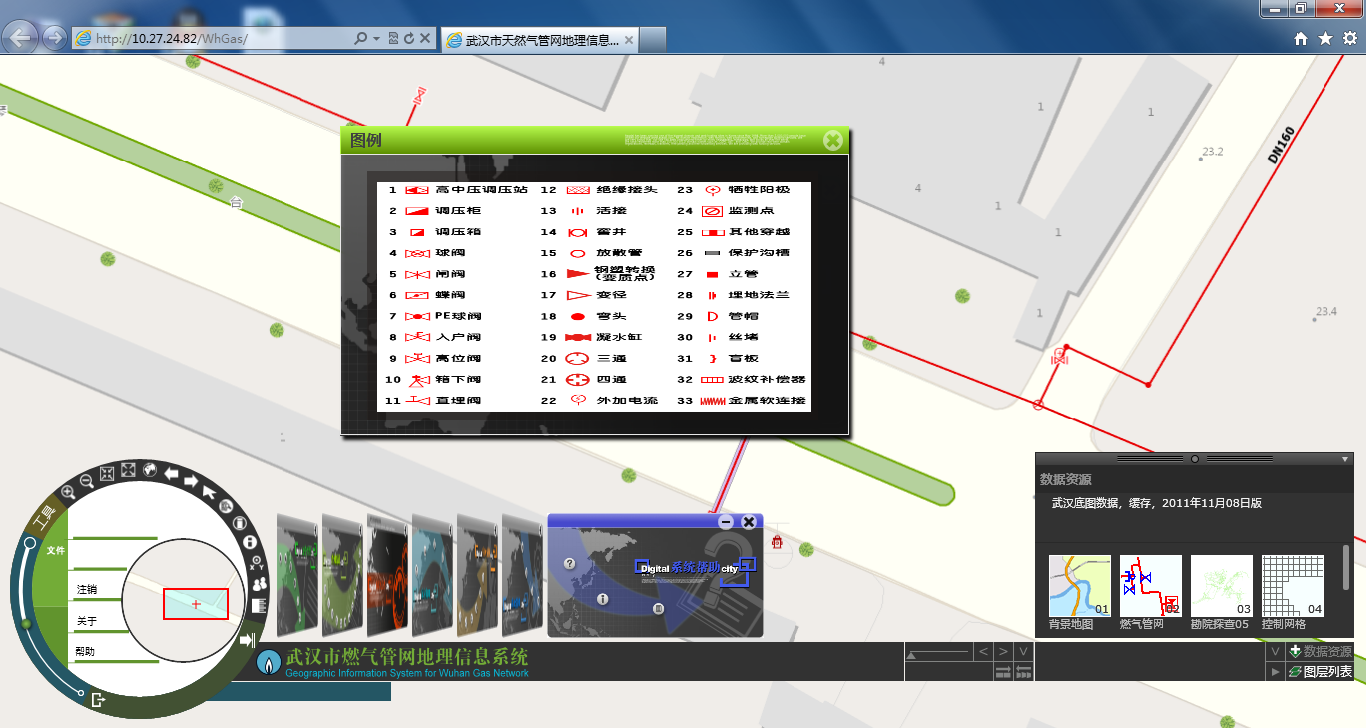Expand the 图层列表 layer list arrow
Image resolution: width=1366 pixels, height=728 pixels.
1274,672
